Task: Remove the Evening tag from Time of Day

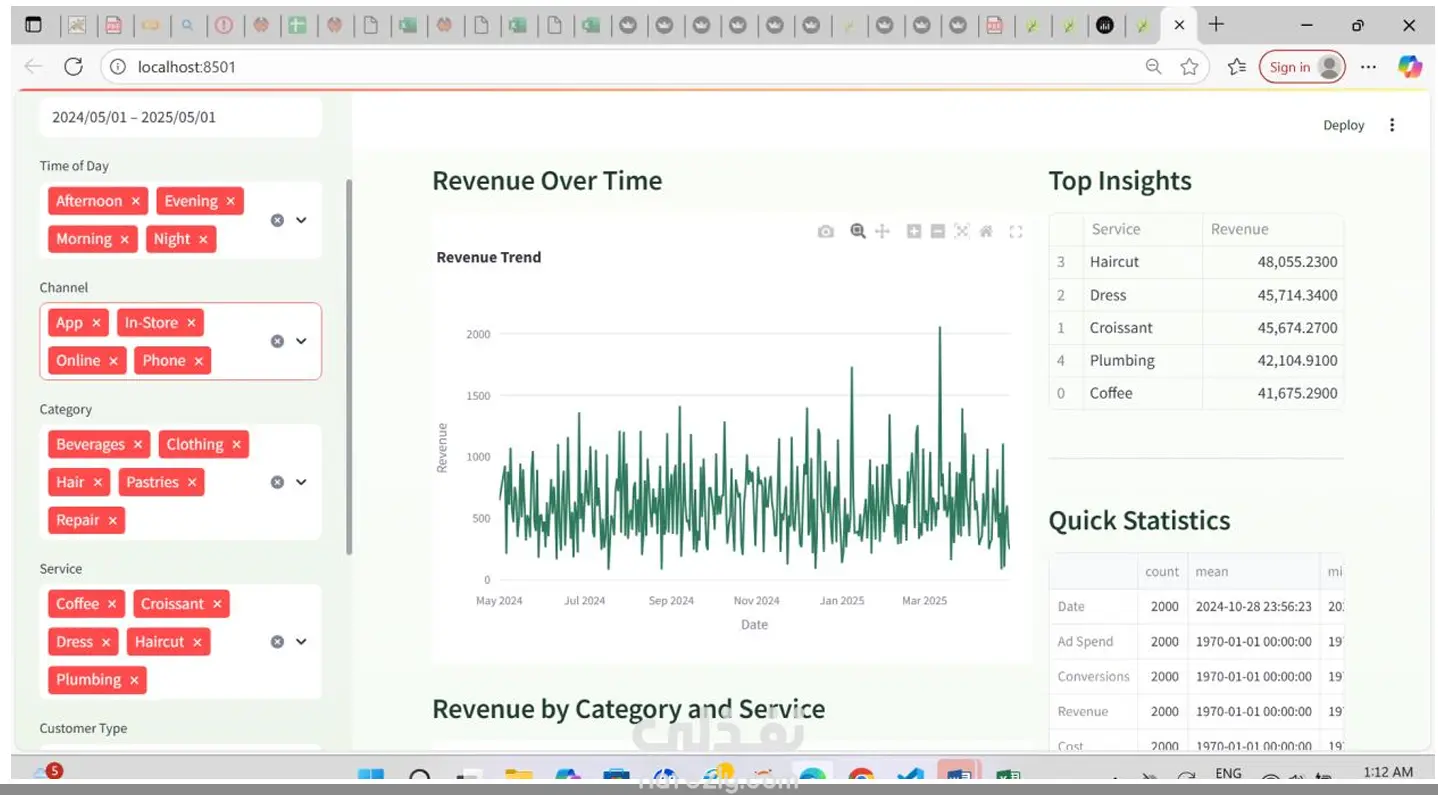Action: (230, 201)
